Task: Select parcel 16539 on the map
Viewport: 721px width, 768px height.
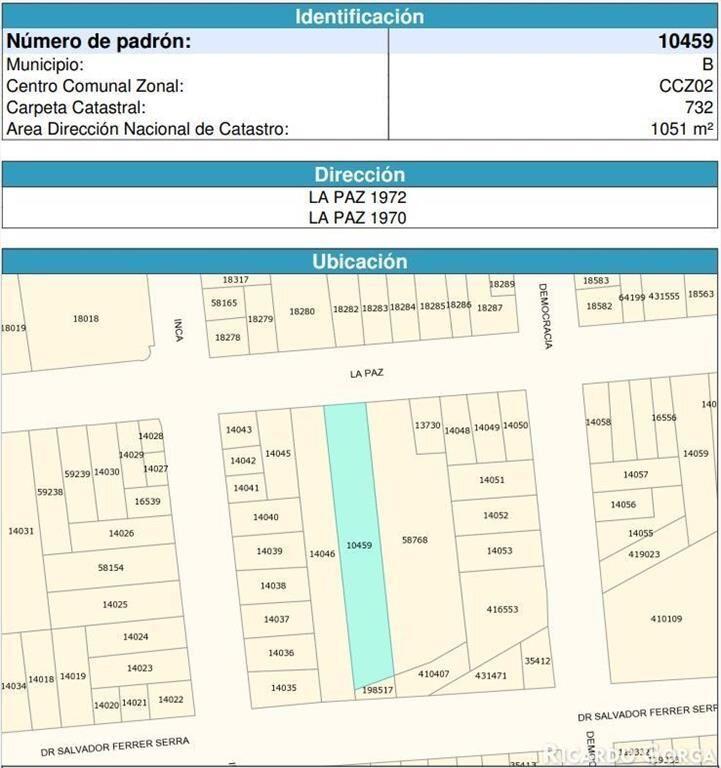Action: (147, 501)
